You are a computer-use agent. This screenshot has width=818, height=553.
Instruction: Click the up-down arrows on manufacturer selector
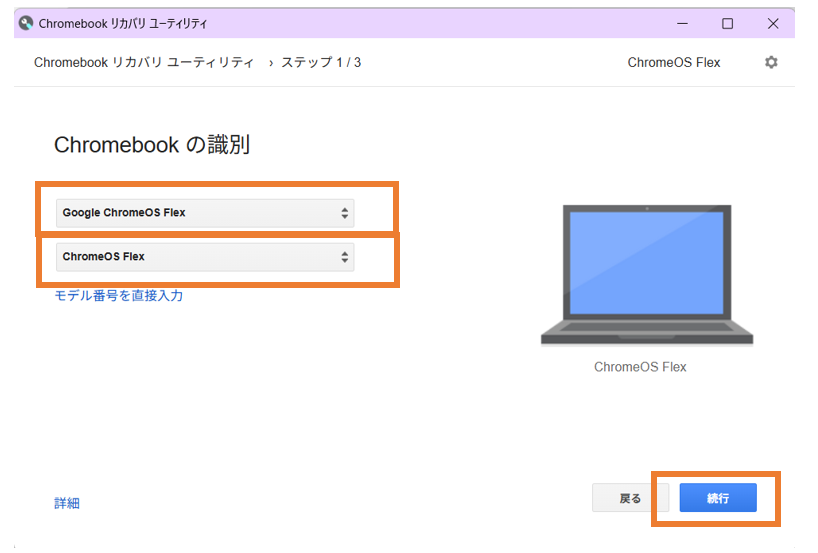[x=345, y=213]
